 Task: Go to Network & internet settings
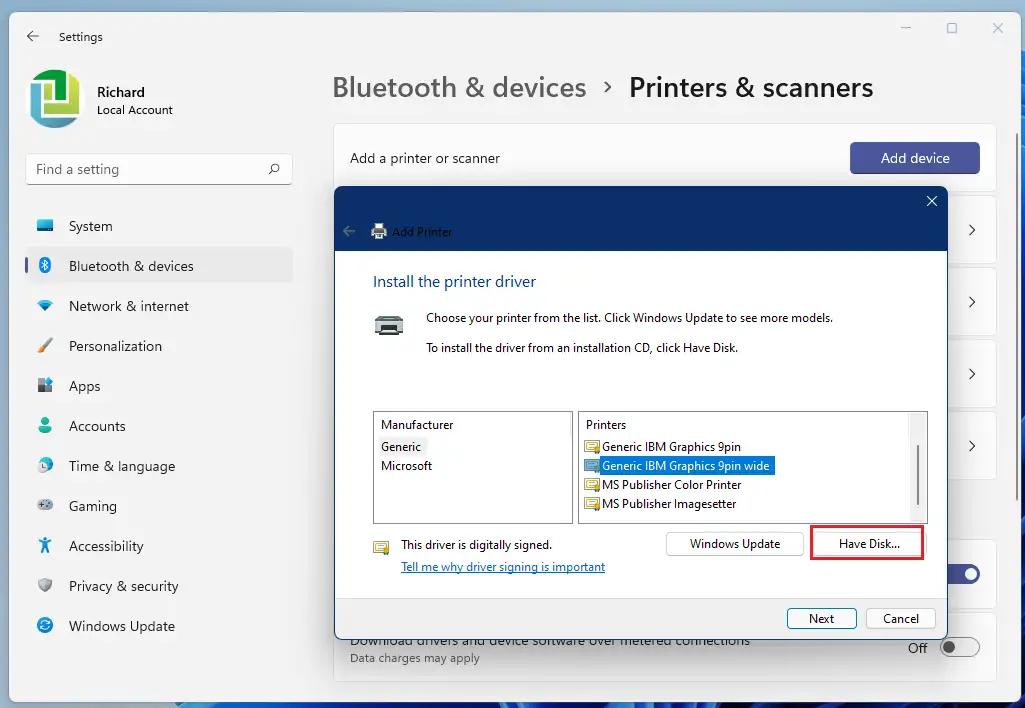(159, 306)
